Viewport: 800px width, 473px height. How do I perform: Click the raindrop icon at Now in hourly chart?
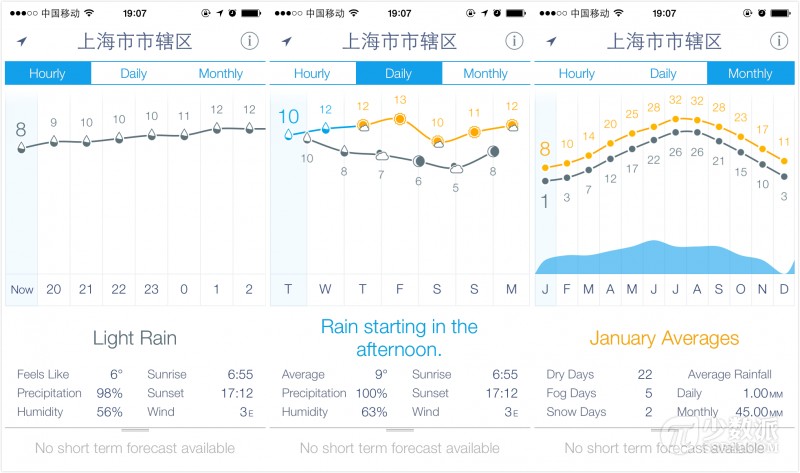click(x=21, y=148)
